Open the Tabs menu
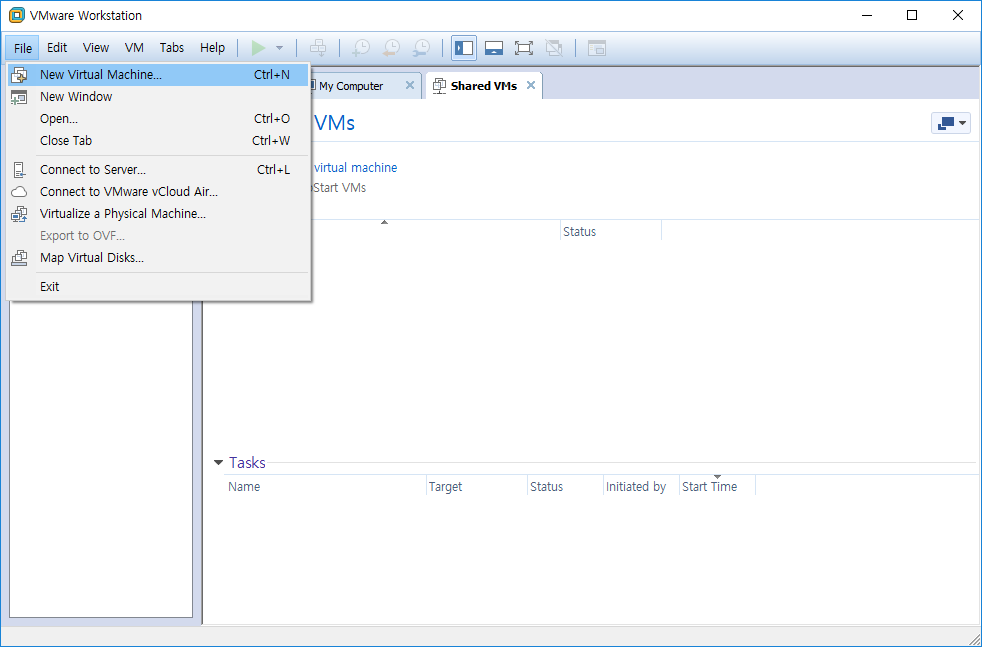 tap(172, 48)
